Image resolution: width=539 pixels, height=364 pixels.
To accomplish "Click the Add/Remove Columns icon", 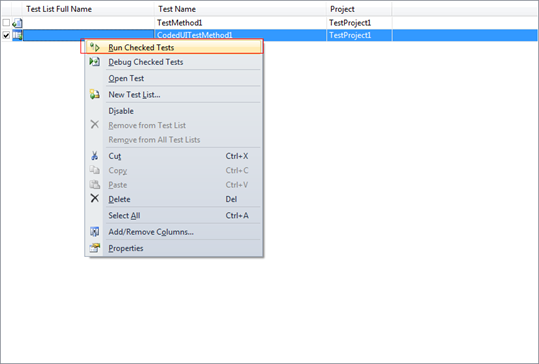I will (x=95, y=232).
